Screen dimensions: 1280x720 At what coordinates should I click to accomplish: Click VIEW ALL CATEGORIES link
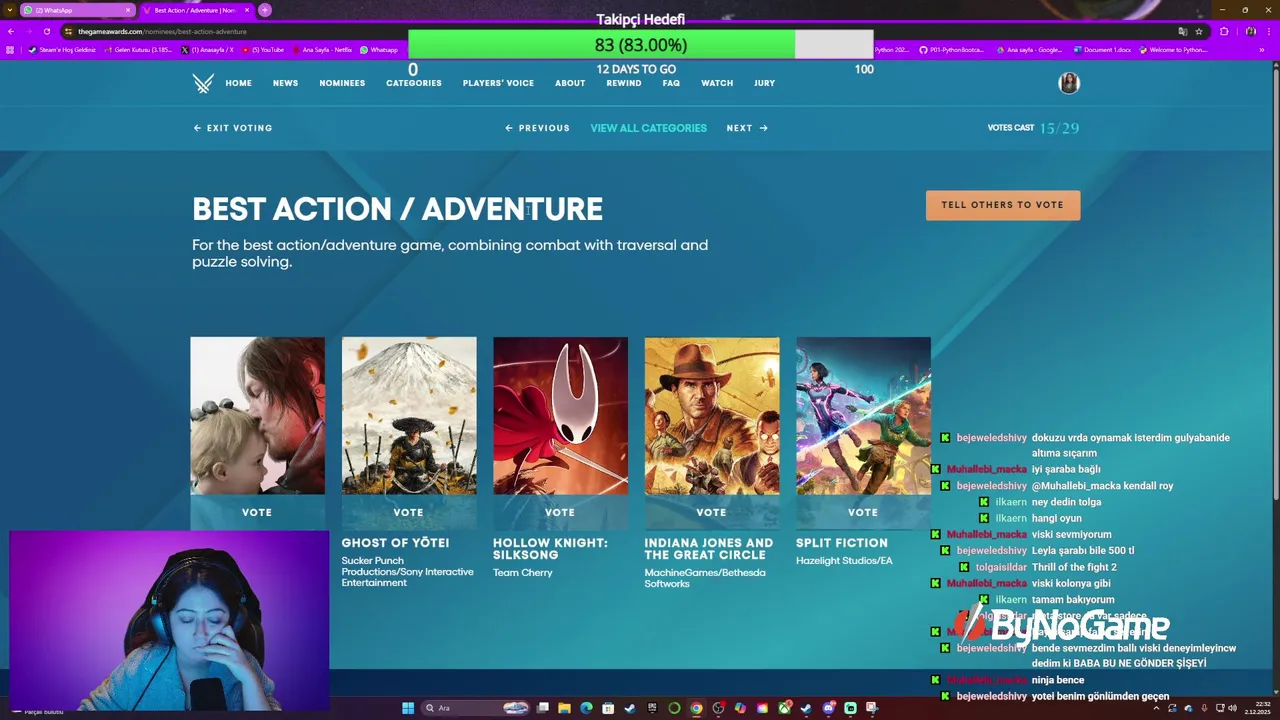[648, 128]
